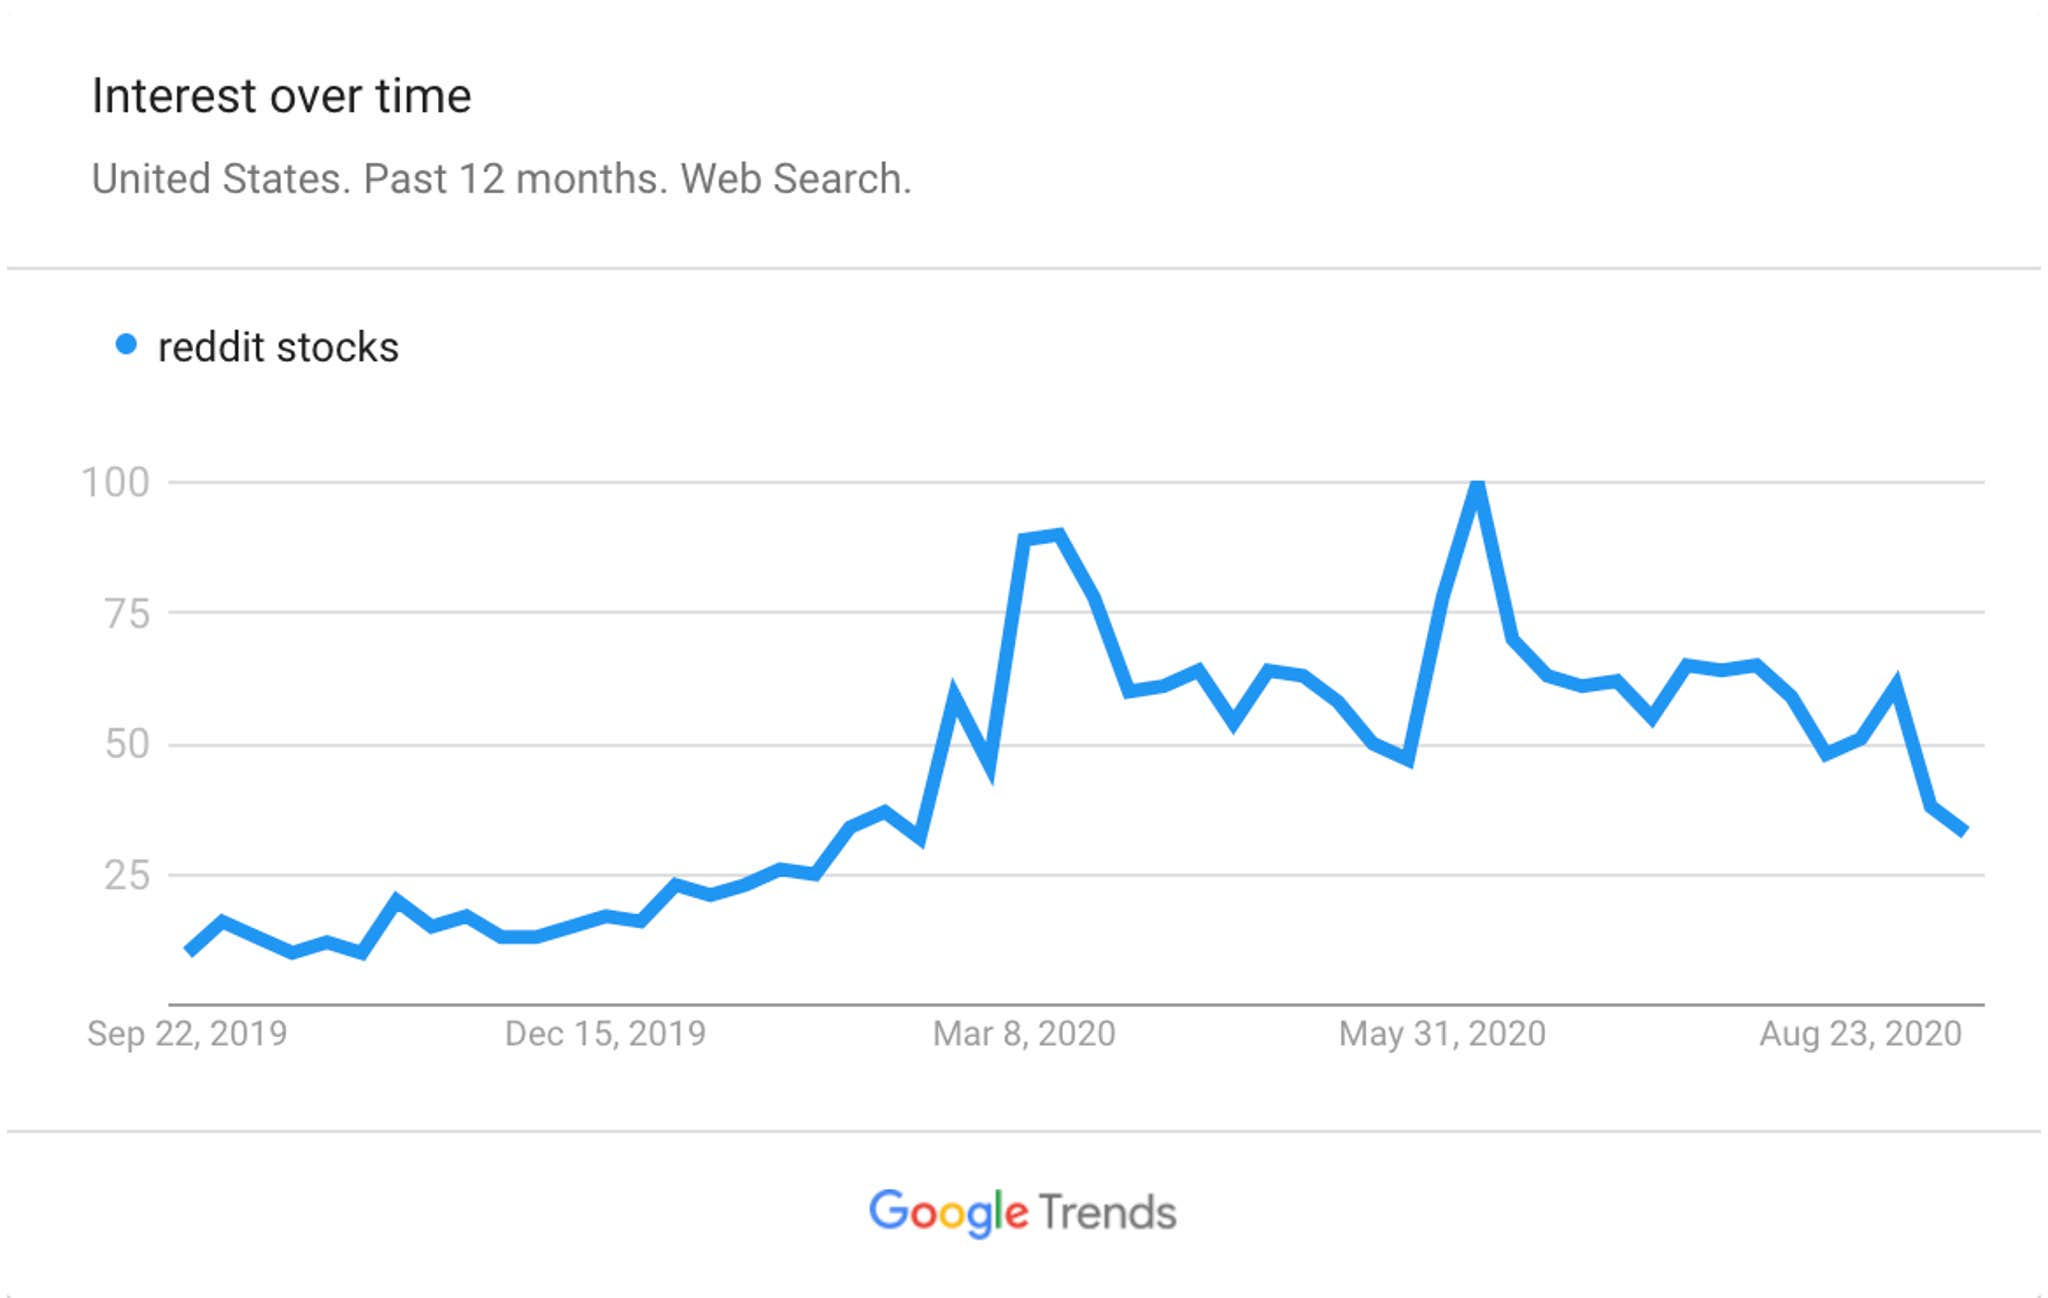Image resolution: width=2048 pixels, height=1298 pixels.
Task: Click the blue legend dot for reddit stocks
Action: (126, 345)
